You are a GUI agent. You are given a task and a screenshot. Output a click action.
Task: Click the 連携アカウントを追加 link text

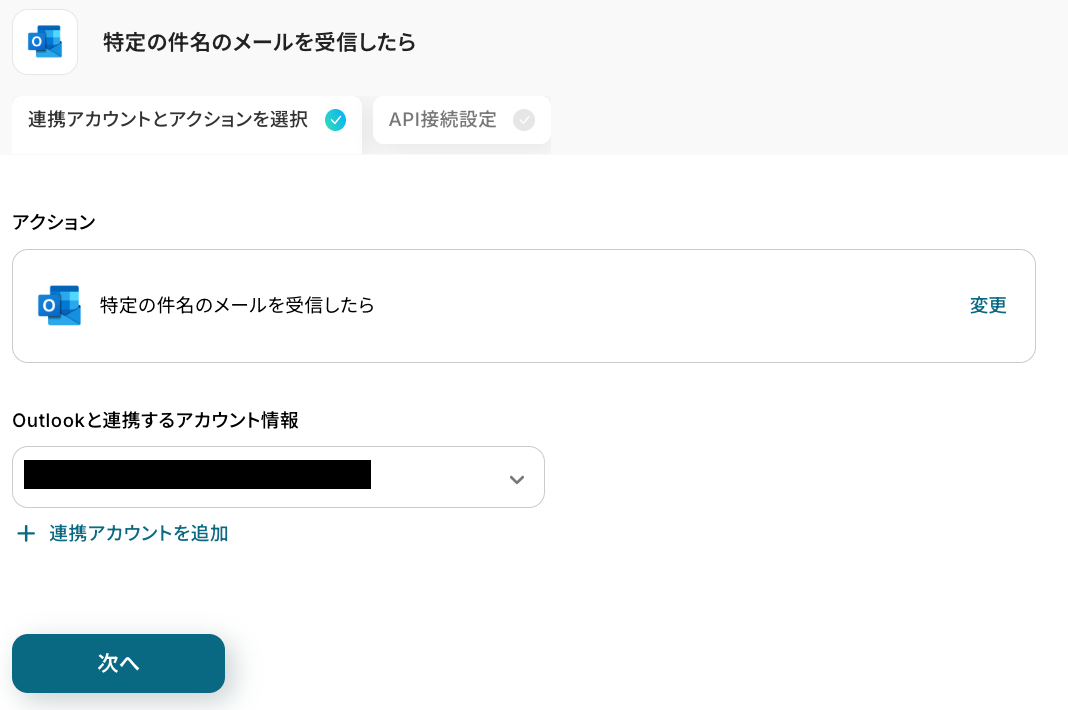coord(139,534)
